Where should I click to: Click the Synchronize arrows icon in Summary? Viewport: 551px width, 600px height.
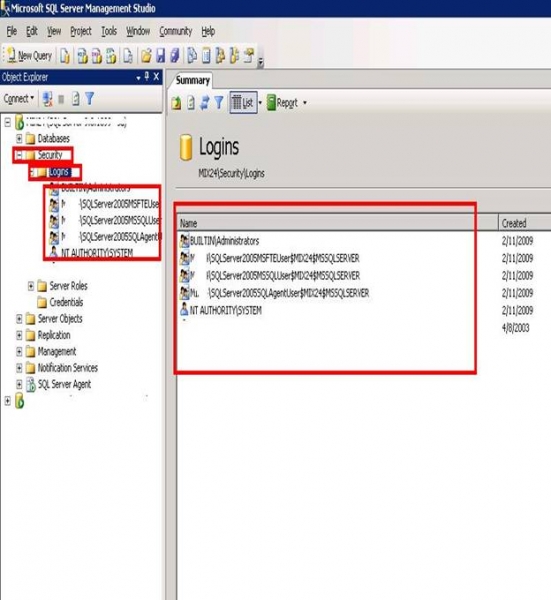[x=205, y=103]
